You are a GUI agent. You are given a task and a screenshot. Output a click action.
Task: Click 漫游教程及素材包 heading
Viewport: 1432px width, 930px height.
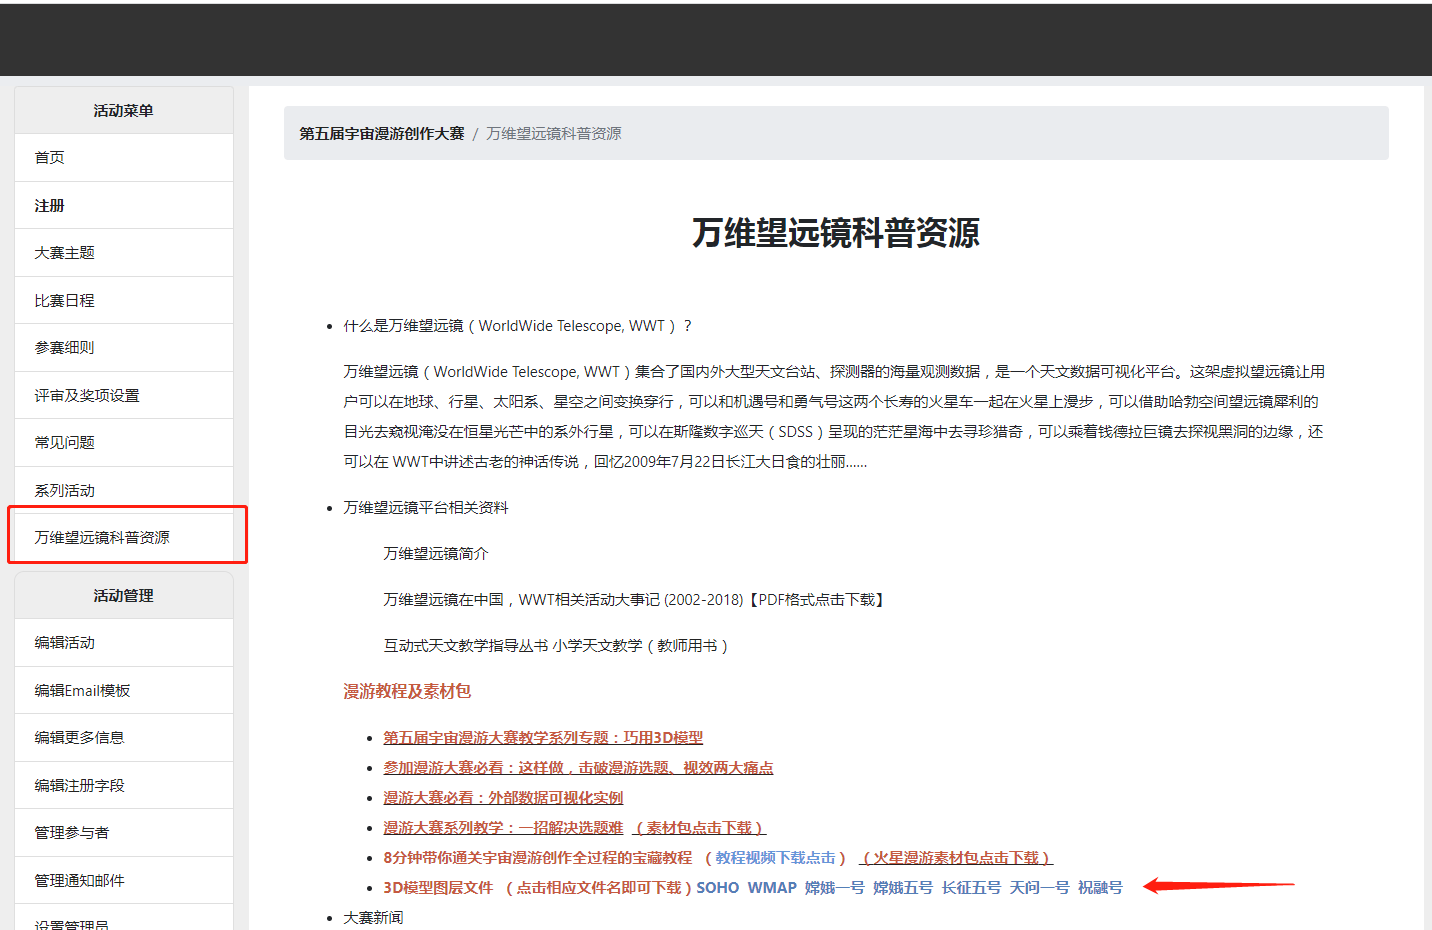pos(407,691)
